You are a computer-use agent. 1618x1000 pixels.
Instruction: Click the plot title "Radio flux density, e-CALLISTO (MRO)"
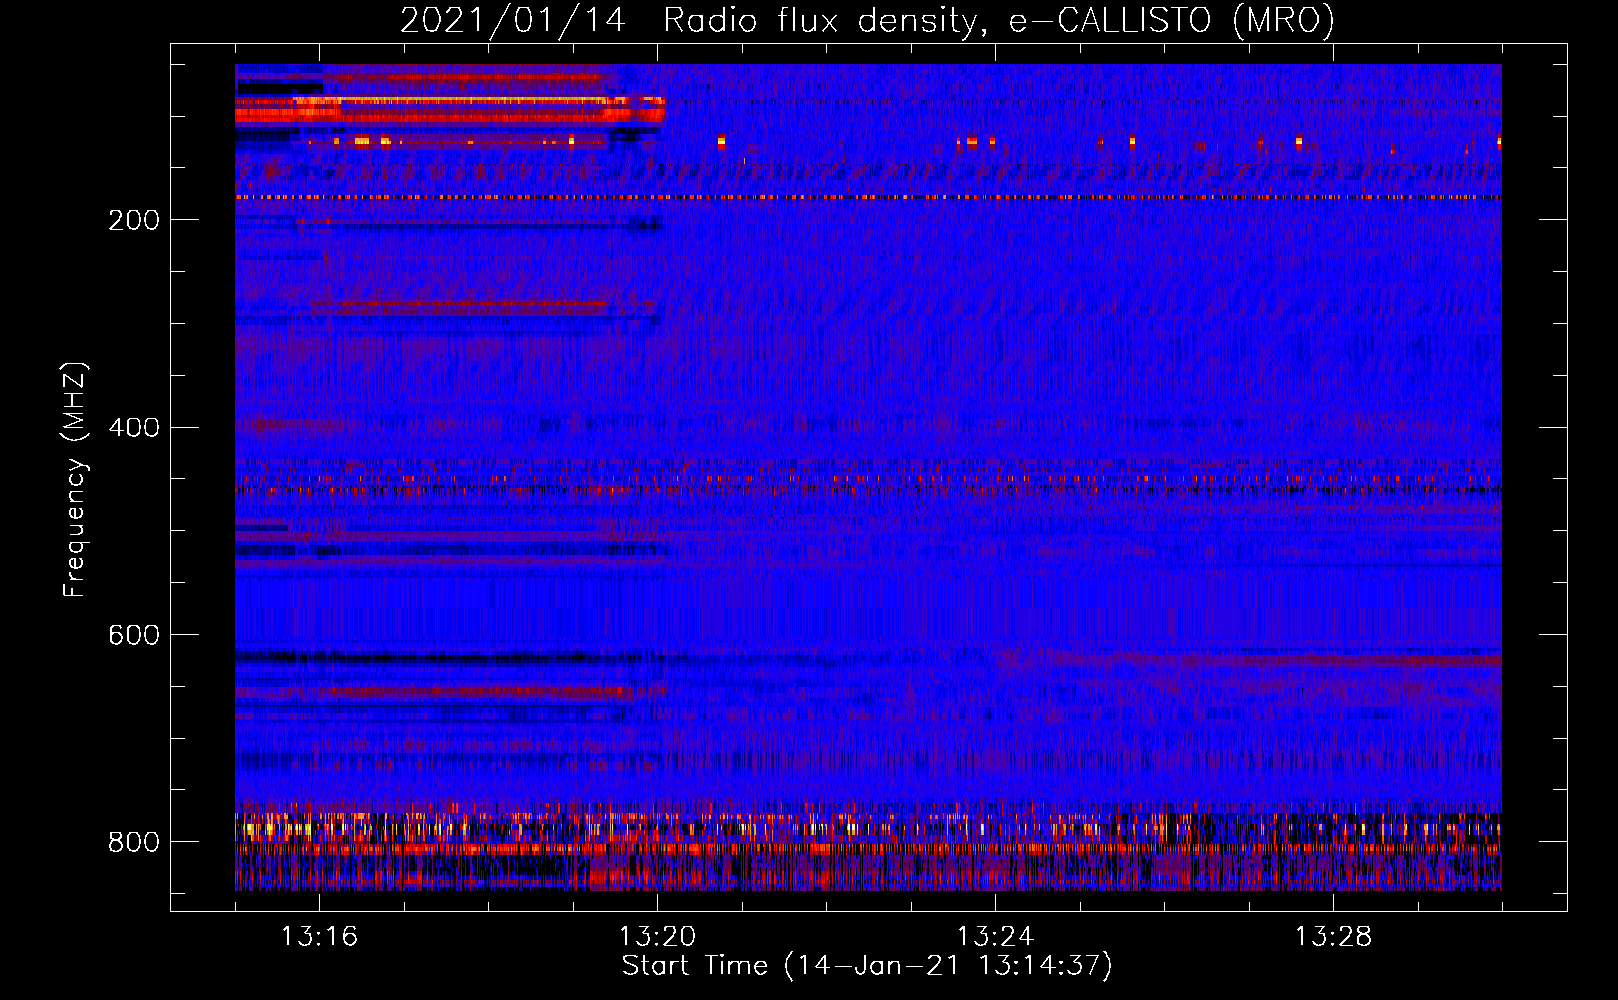click(x=999, y=20)
